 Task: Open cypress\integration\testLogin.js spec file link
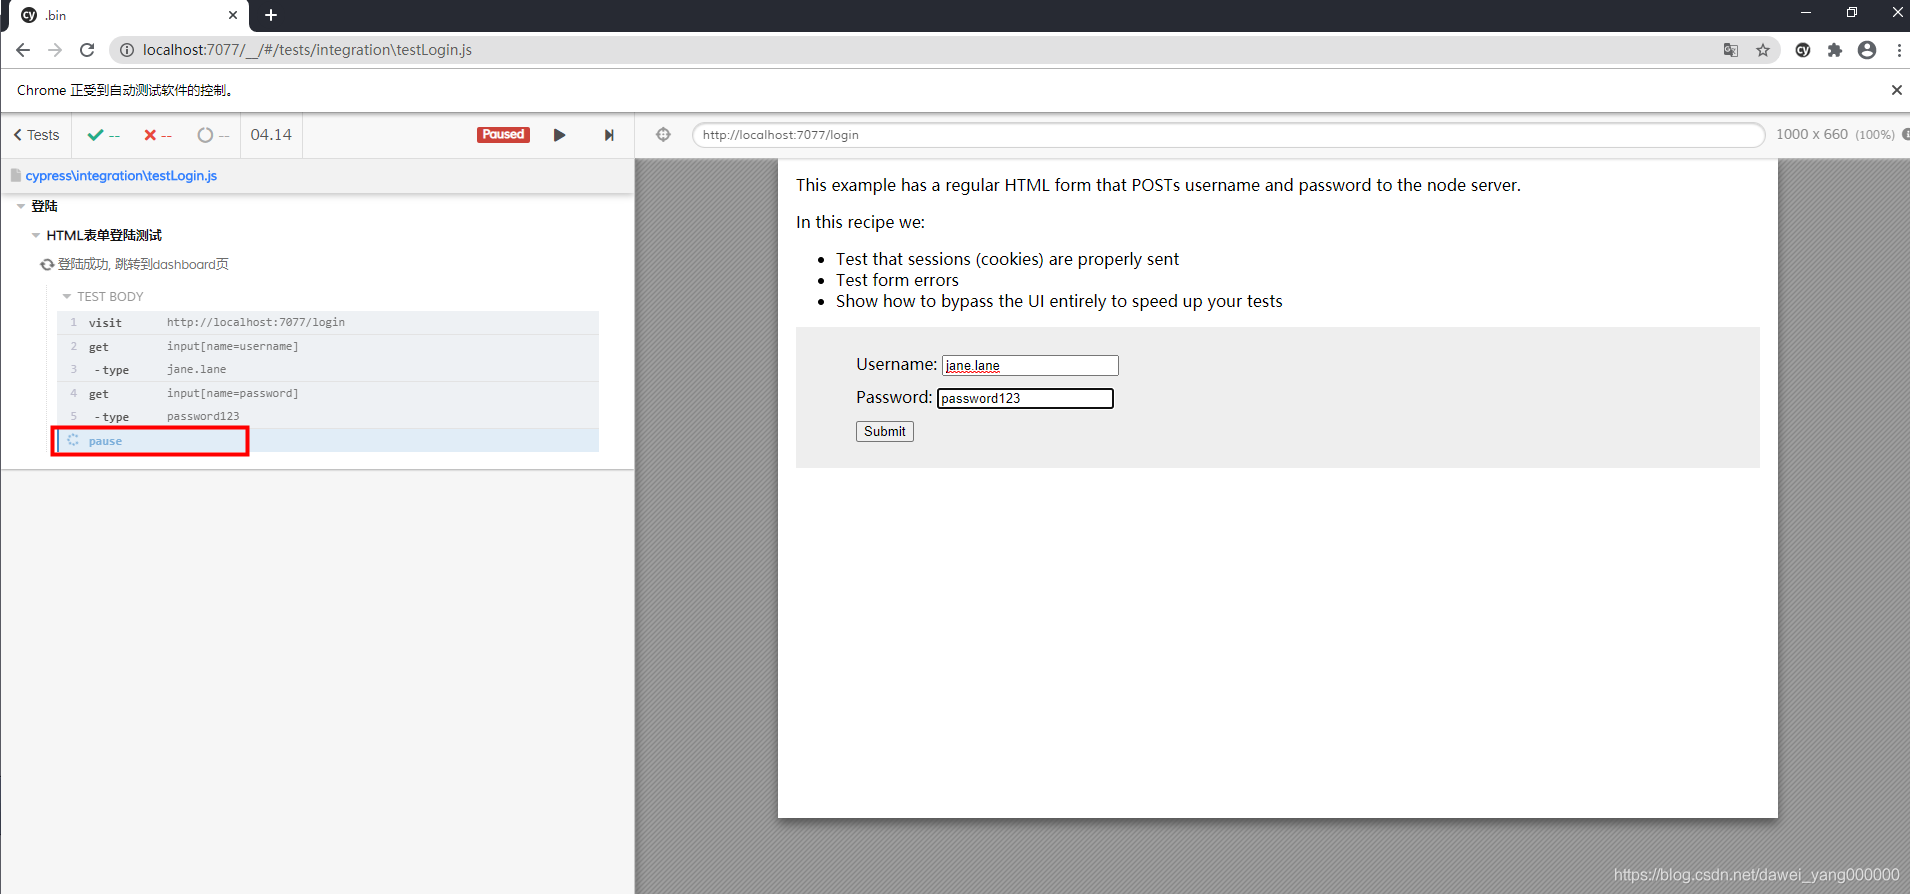(121, 176)
